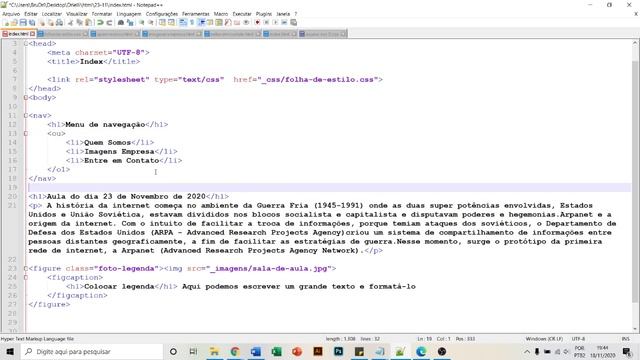Viewport: 640px width, 360px height.
Task: Open the Ferramentas menu
Action: tap(196, 14)
